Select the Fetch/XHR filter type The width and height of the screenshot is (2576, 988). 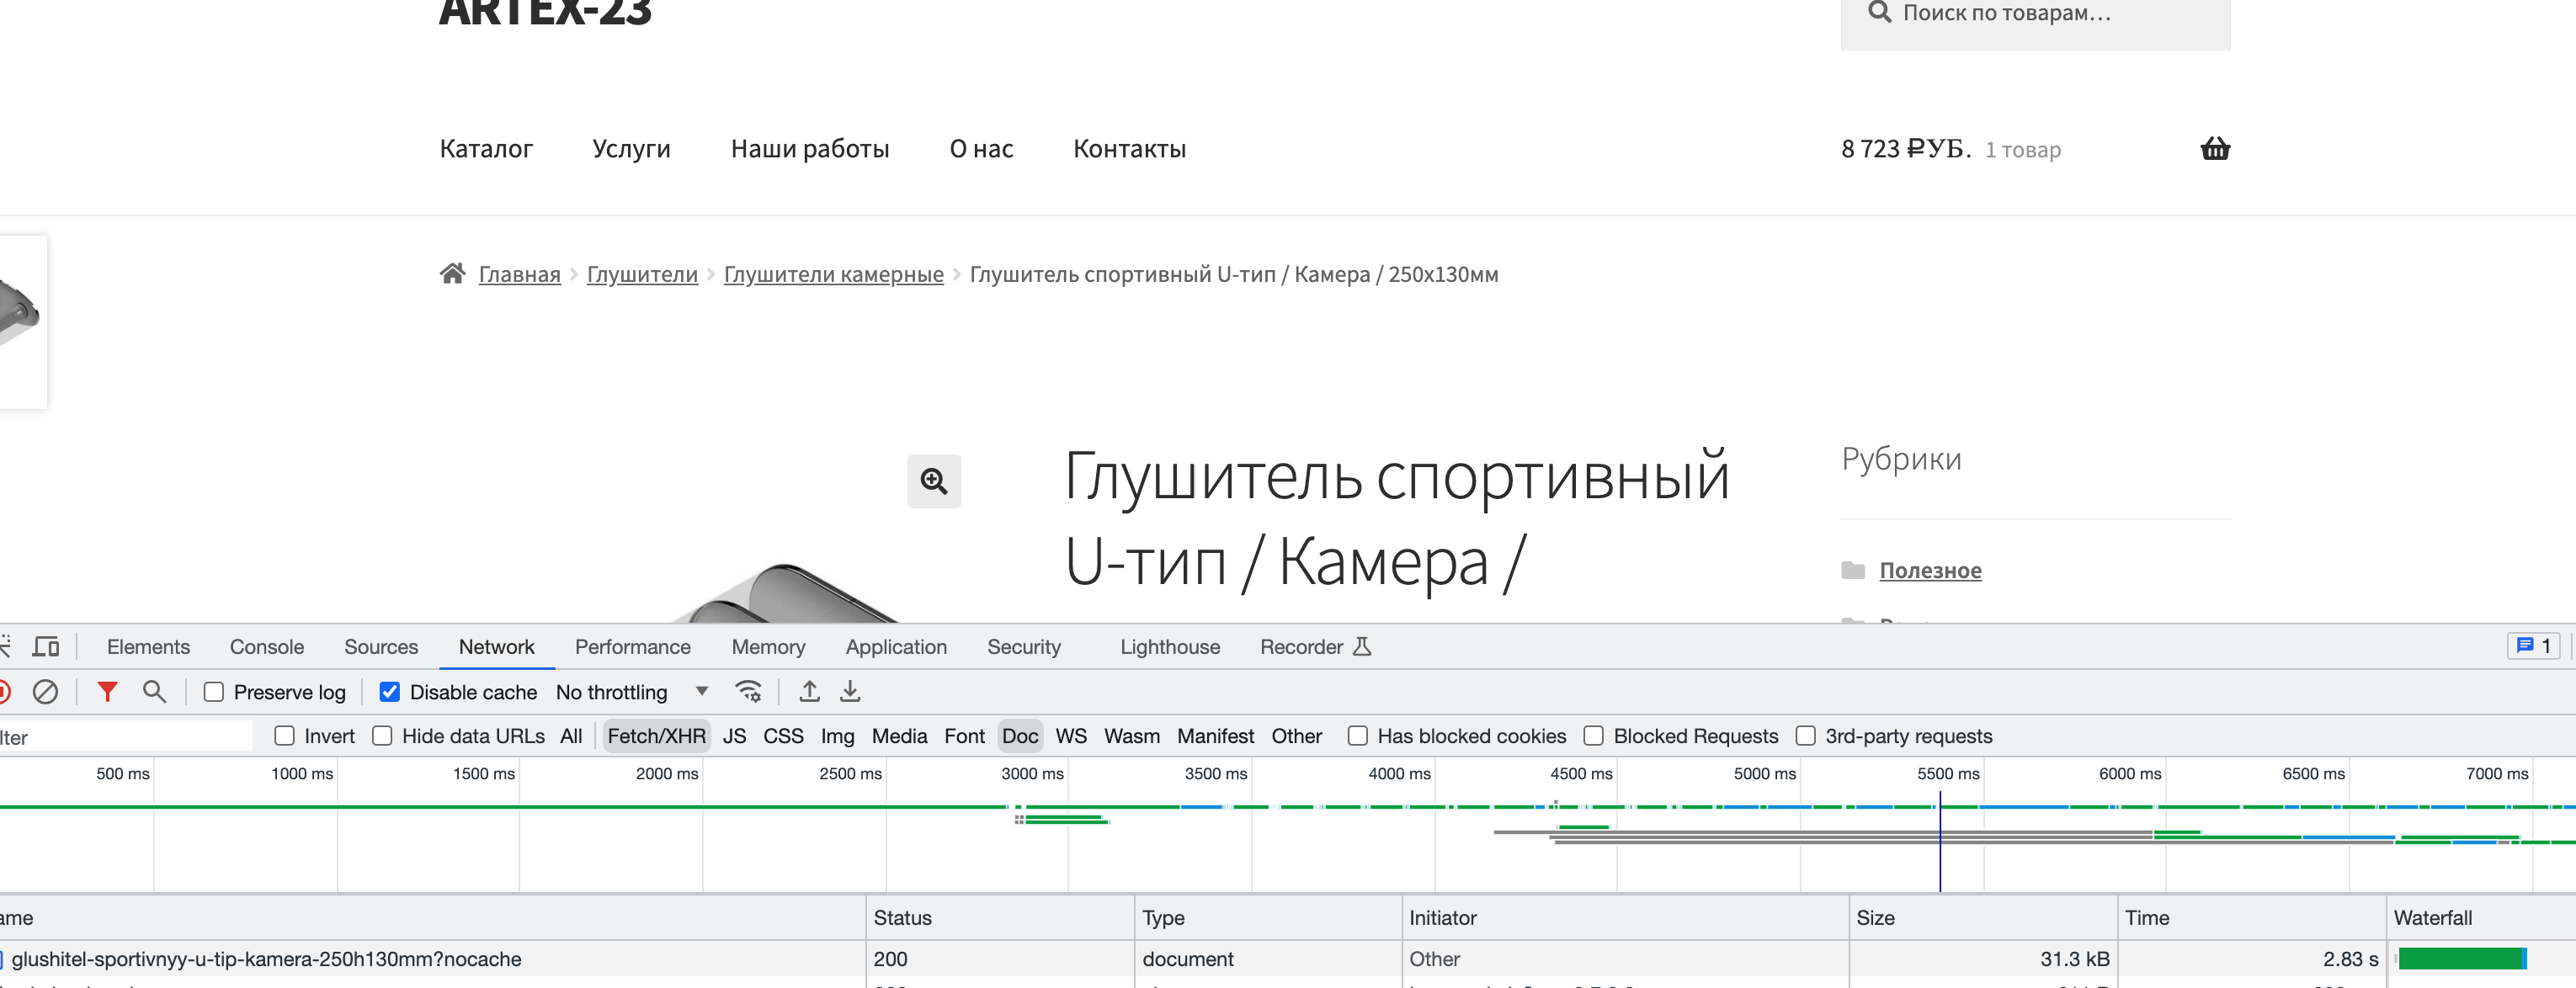(x=656, y=736)
